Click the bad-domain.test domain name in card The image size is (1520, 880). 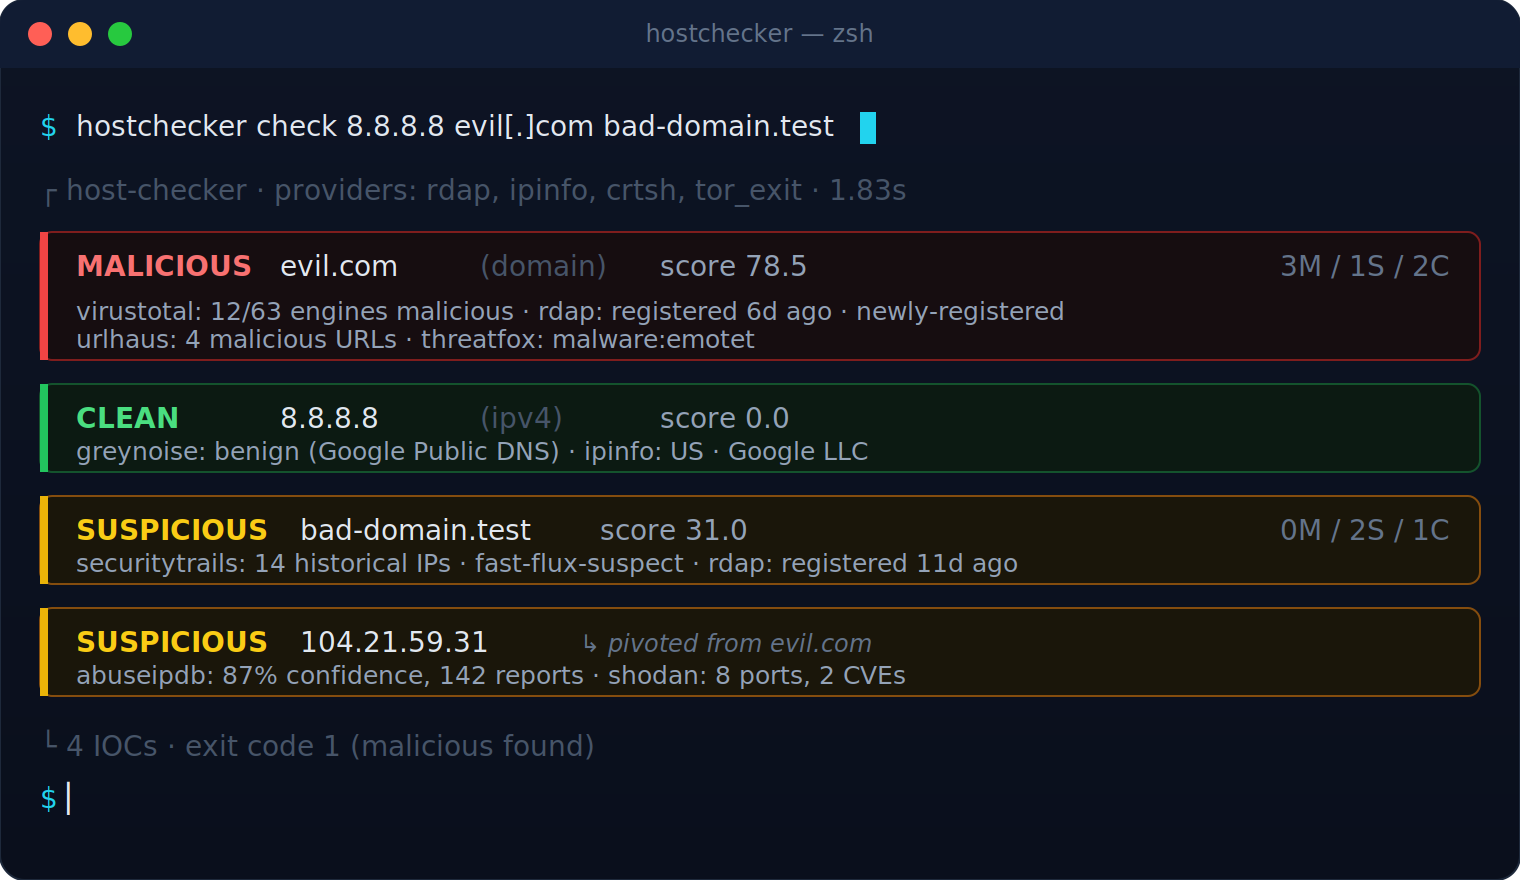click(416, 530)
